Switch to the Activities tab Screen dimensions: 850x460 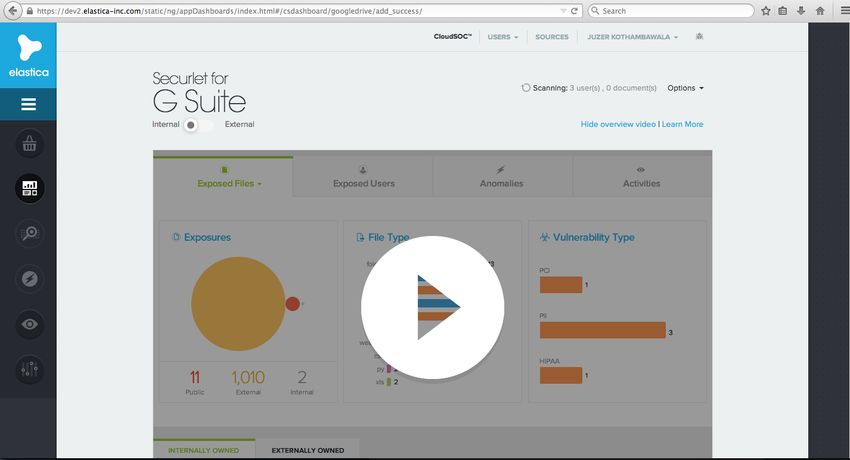tap(641, 177)
